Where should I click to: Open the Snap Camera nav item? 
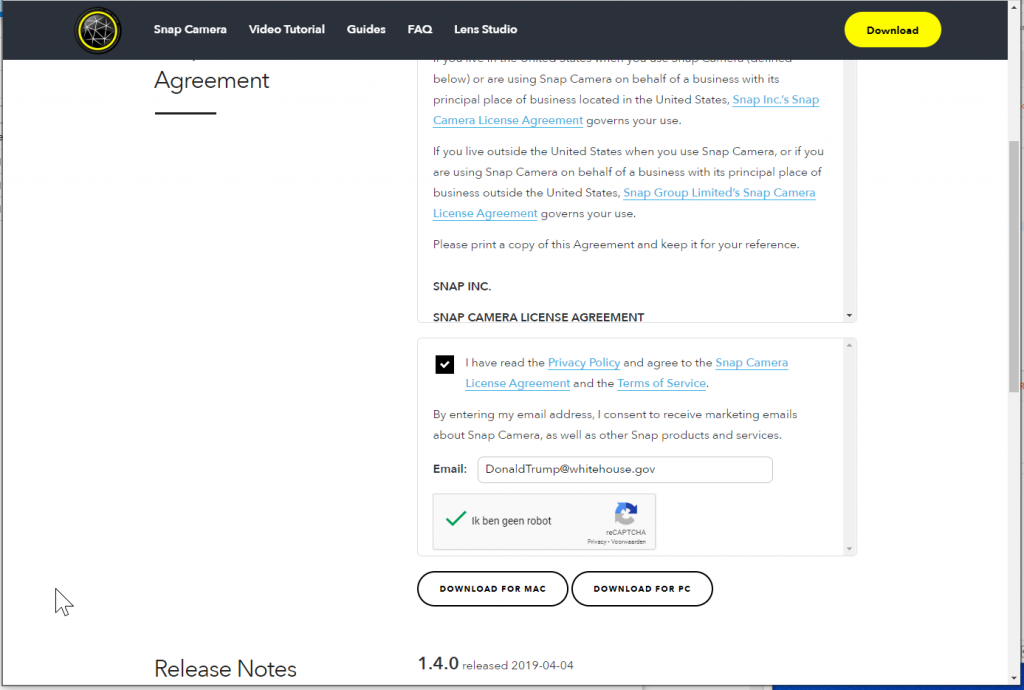(190, 29)
